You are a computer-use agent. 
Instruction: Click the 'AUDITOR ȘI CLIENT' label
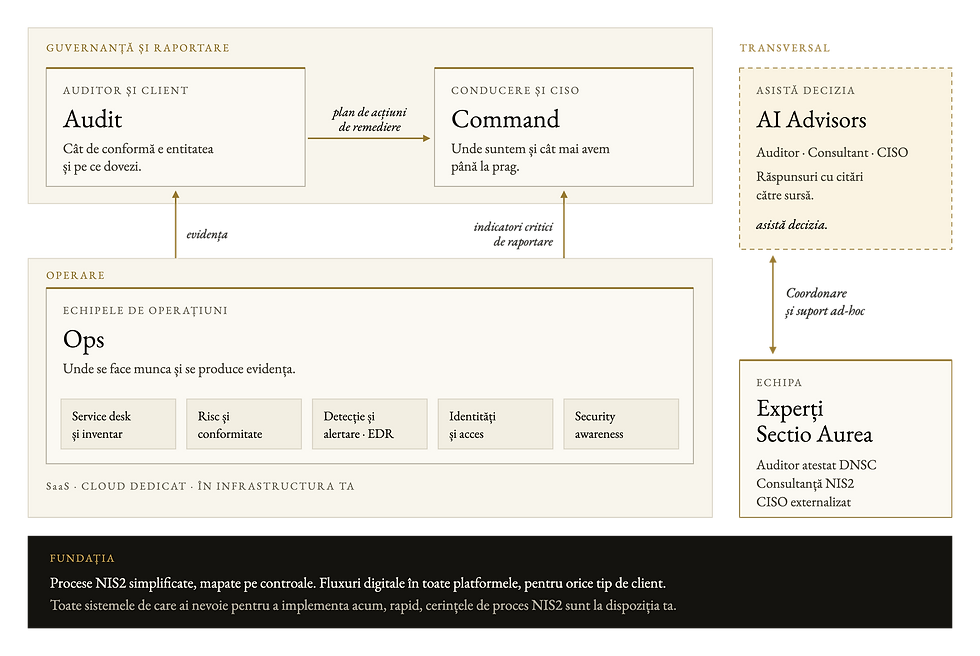pyautogui.click(x=126, y=91)
